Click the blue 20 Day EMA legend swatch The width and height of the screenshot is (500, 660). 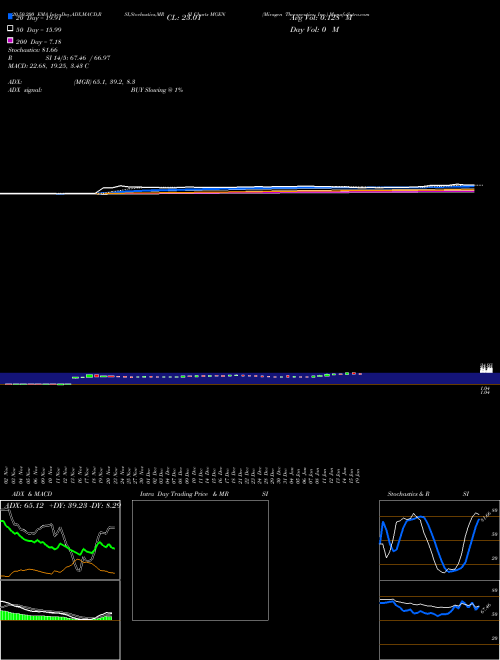click(x=11, y=16)
